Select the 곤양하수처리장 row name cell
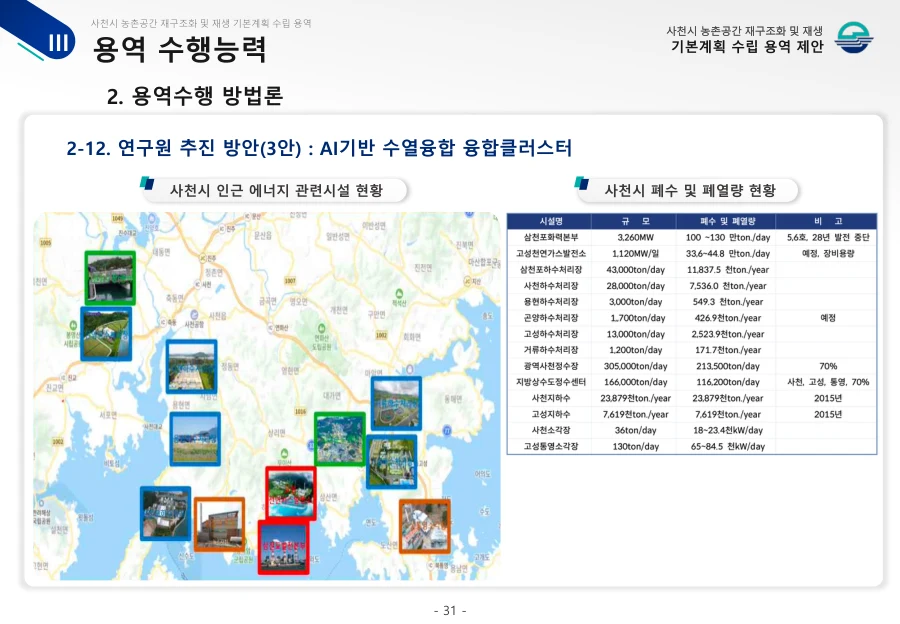This screenshot has width=900, height=624. (550, 317)
